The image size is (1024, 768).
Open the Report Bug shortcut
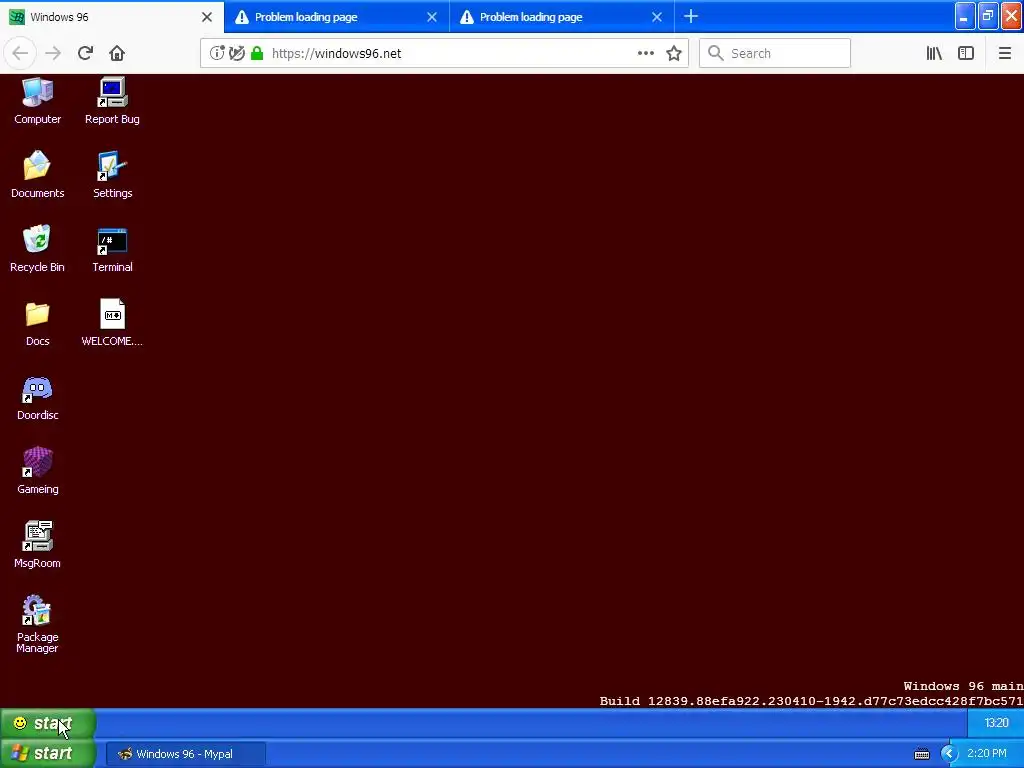coord(112,101)
